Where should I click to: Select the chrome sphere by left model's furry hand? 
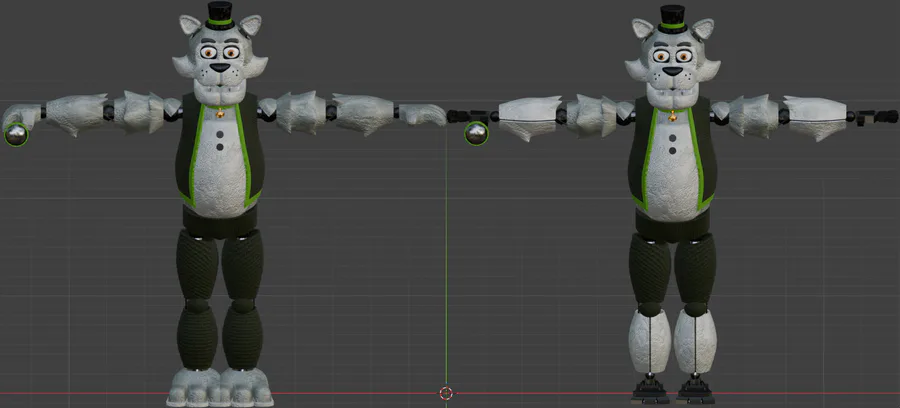tap(16, 134)
